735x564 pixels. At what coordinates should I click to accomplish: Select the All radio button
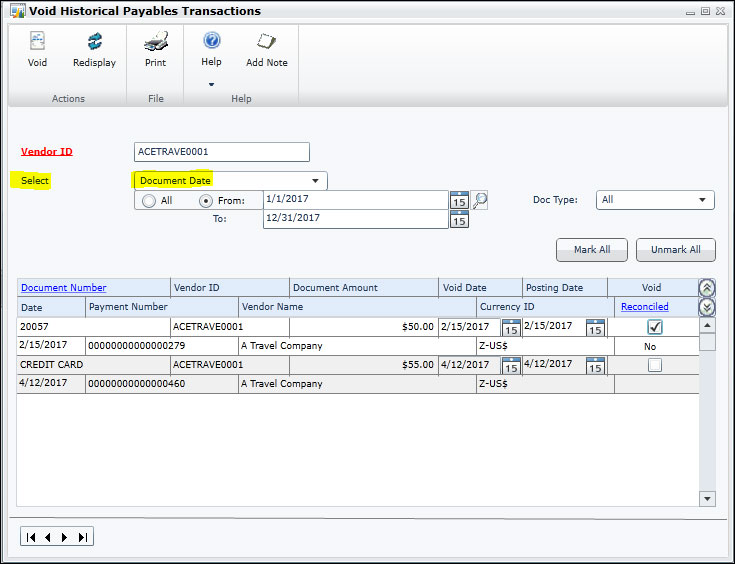click(x=149, y=201)
